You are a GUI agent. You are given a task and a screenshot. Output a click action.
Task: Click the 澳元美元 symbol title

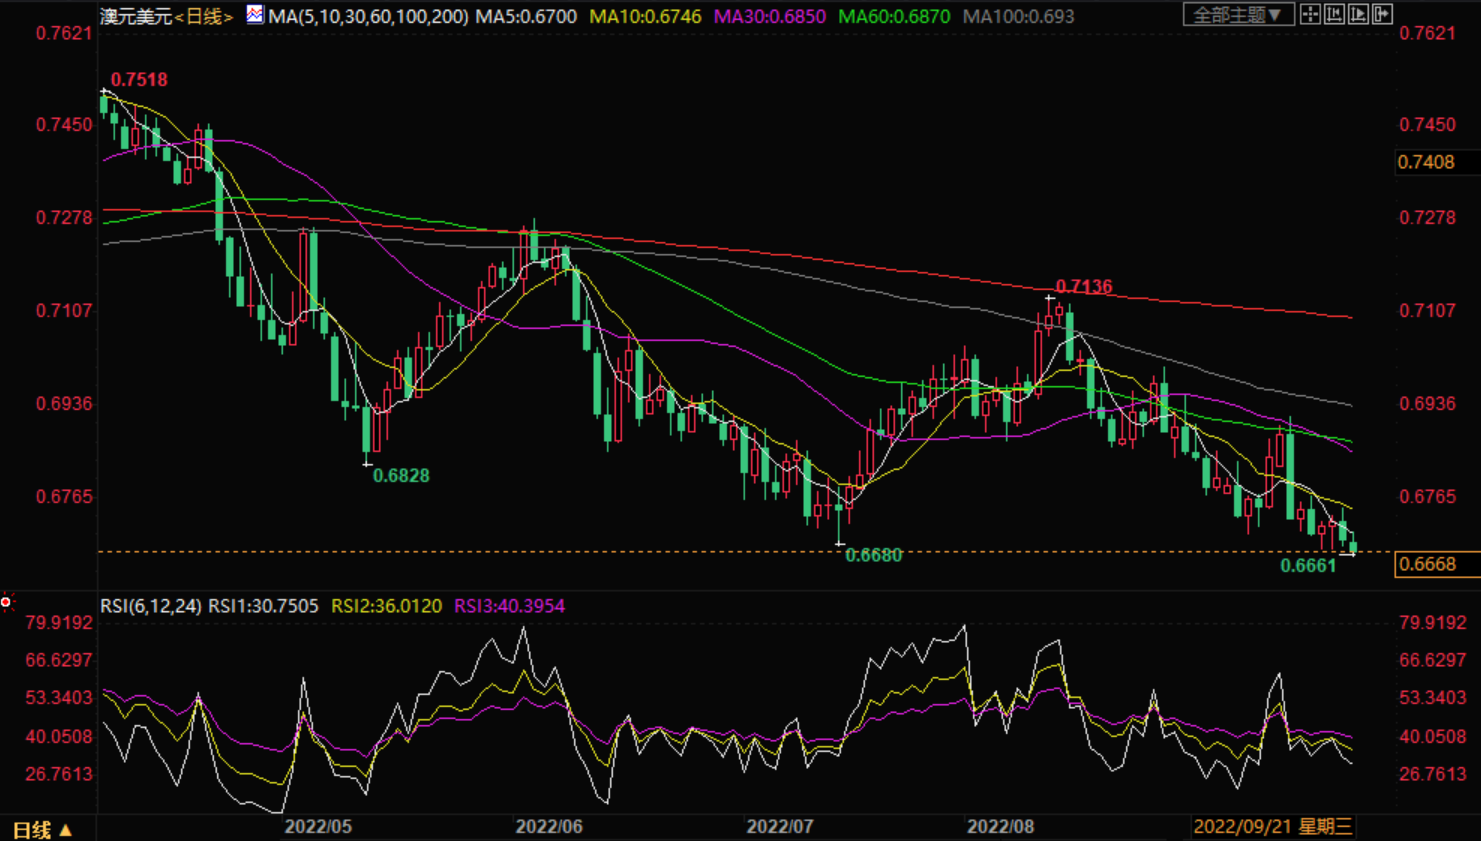(136, 16)
